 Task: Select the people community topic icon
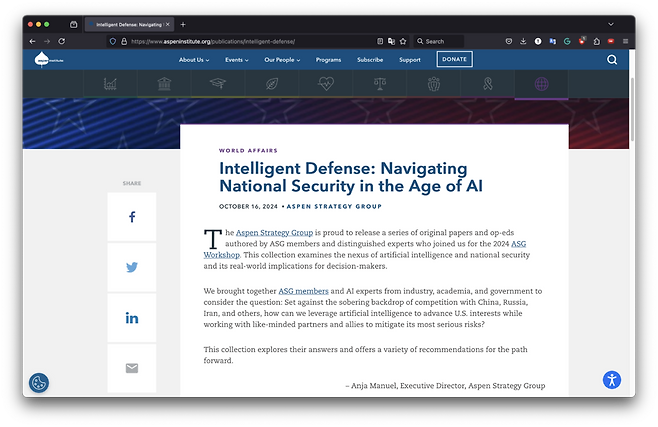coord(433,84)
